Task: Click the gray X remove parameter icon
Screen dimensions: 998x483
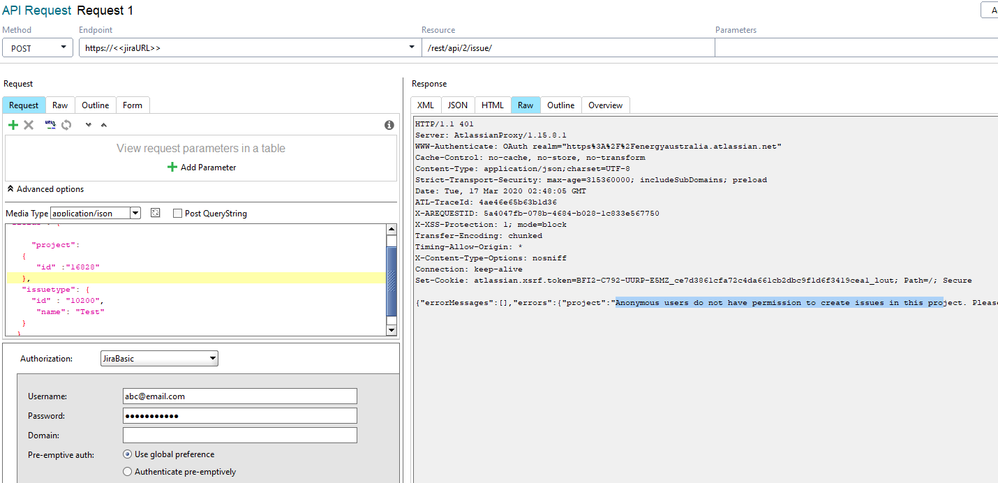Action: click(x=28, y=125)
